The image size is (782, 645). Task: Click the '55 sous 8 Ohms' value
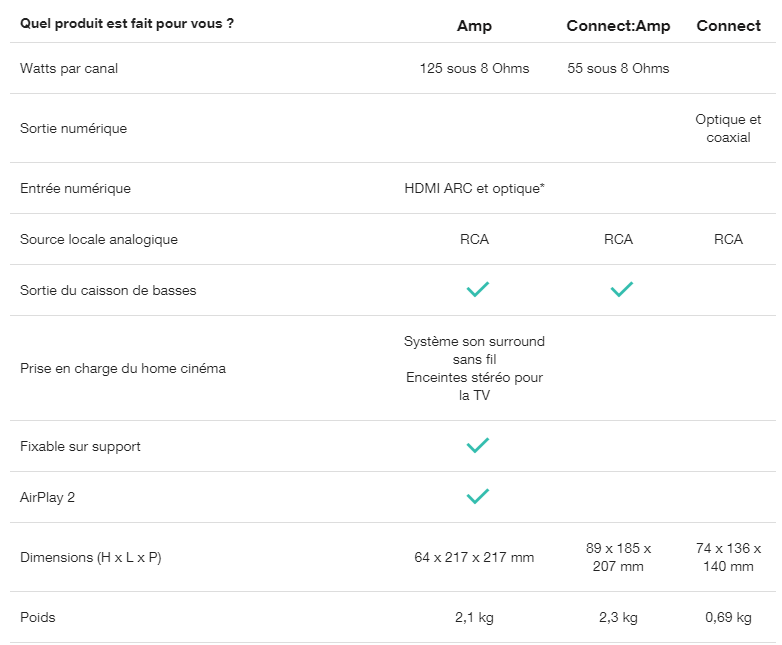coord(618,68)
